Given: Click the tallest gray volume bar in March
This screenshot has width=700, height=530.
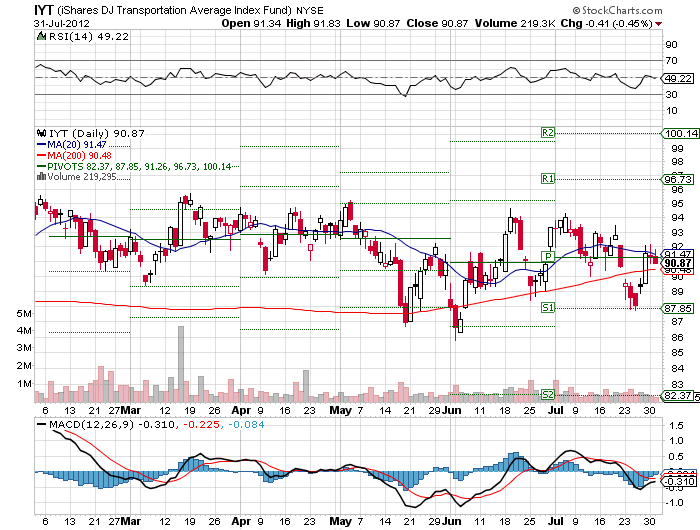Looking at the screenshot, I should pos(181,364).
